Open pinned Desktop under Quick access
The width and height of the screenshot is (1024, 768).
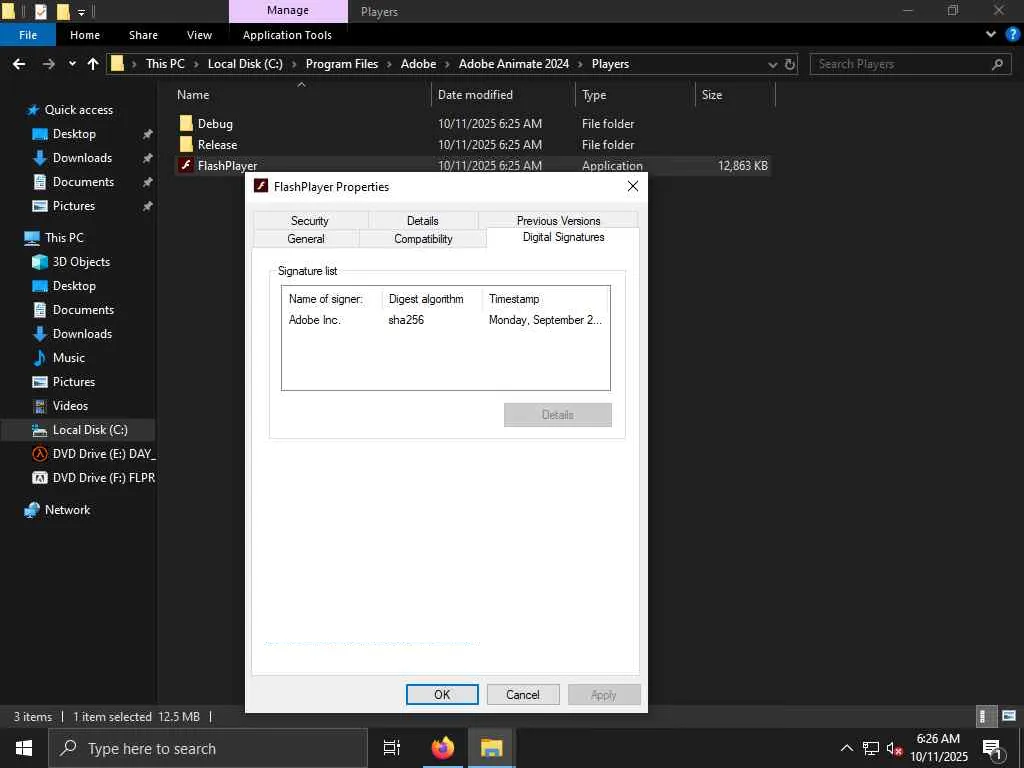coord(74,134)
